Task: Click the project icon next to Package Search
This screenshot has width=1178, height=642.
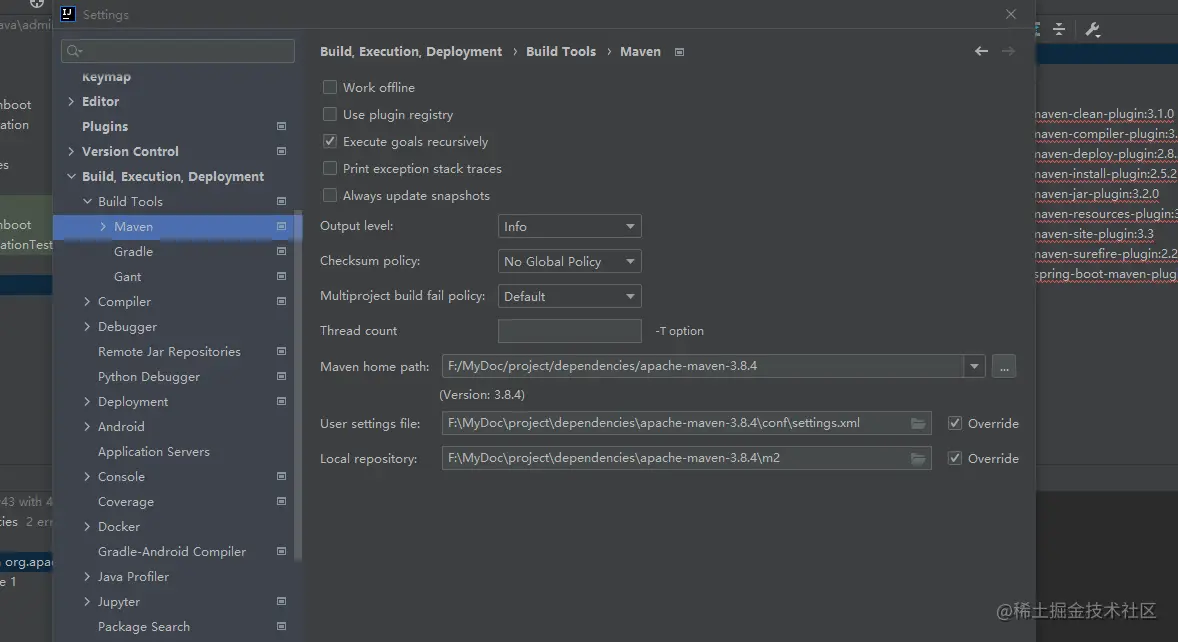Action: pos(282,626)
